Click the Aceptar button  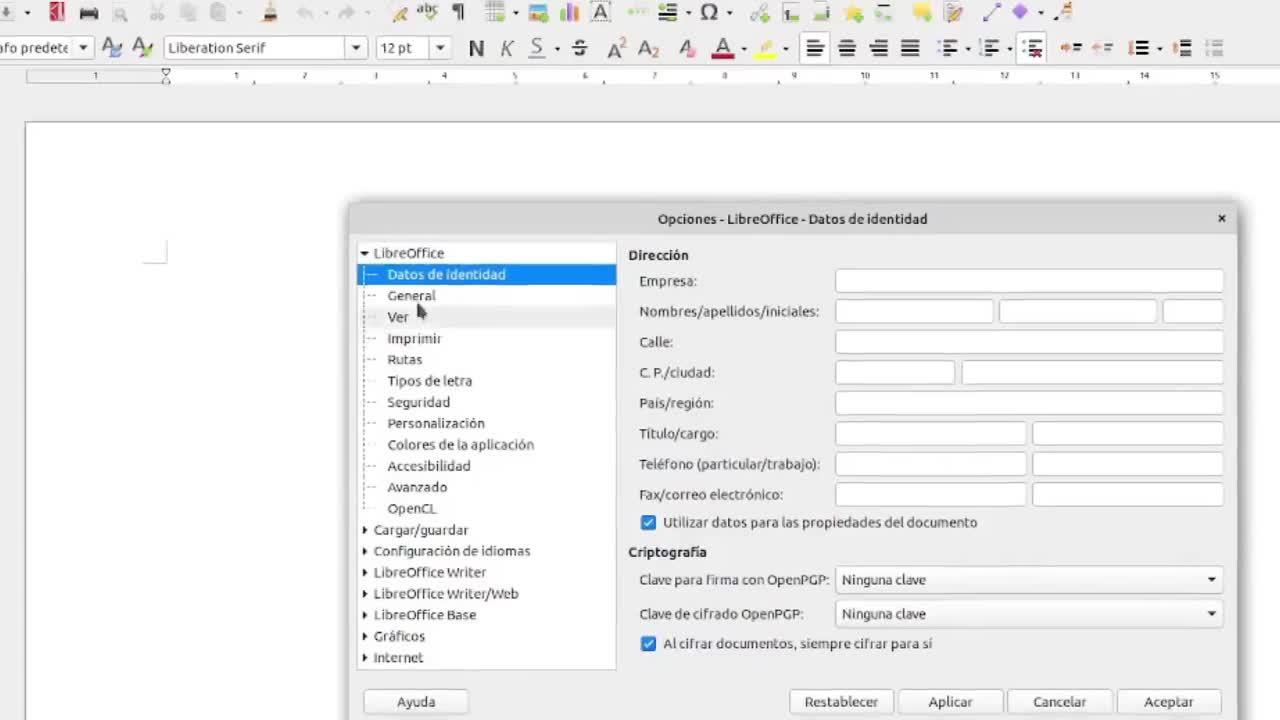tap(1168, 702)
